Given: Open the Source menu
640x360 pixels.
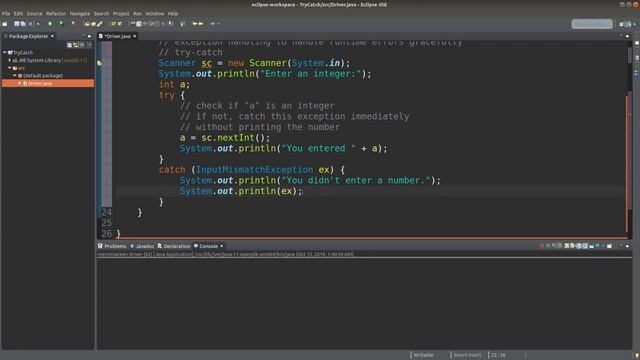Looking at the screenshot, I should [x=34, y=13].
